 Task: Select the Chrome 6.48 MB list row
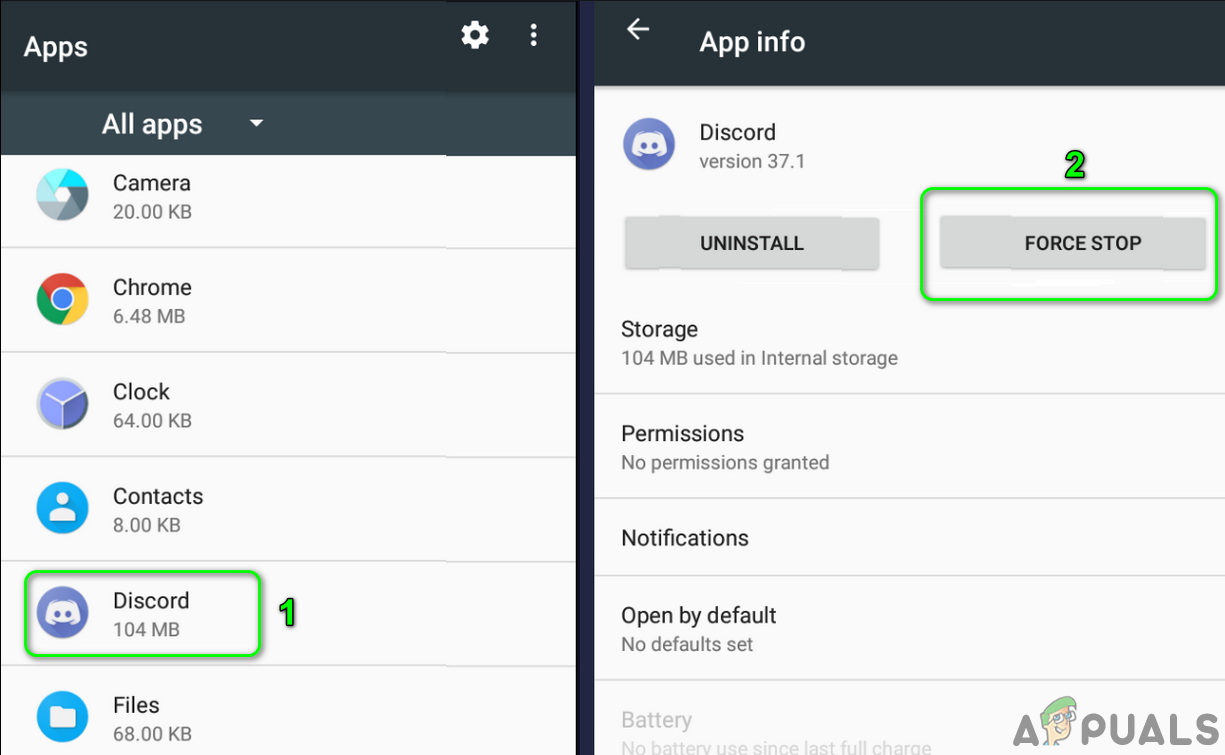pos(288,300)
